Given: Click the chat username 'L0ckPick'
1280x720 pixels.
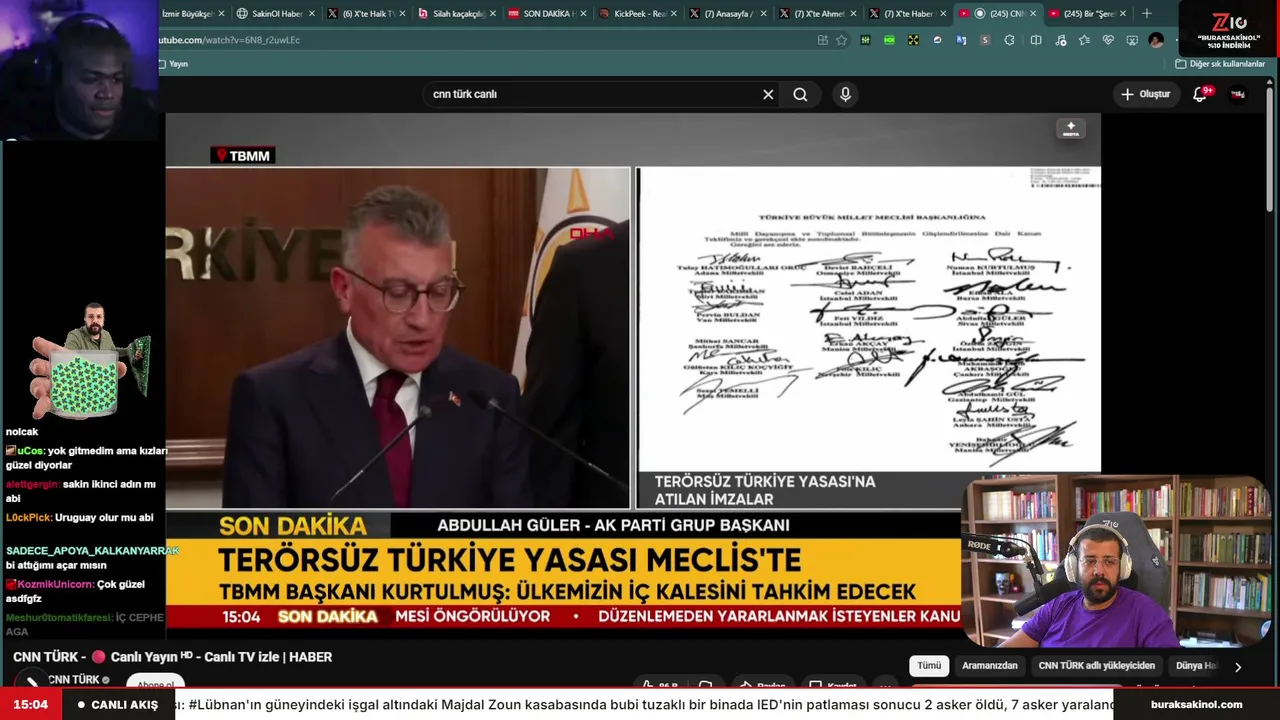Looking at the screenshot, I should (x=29, y=518).
